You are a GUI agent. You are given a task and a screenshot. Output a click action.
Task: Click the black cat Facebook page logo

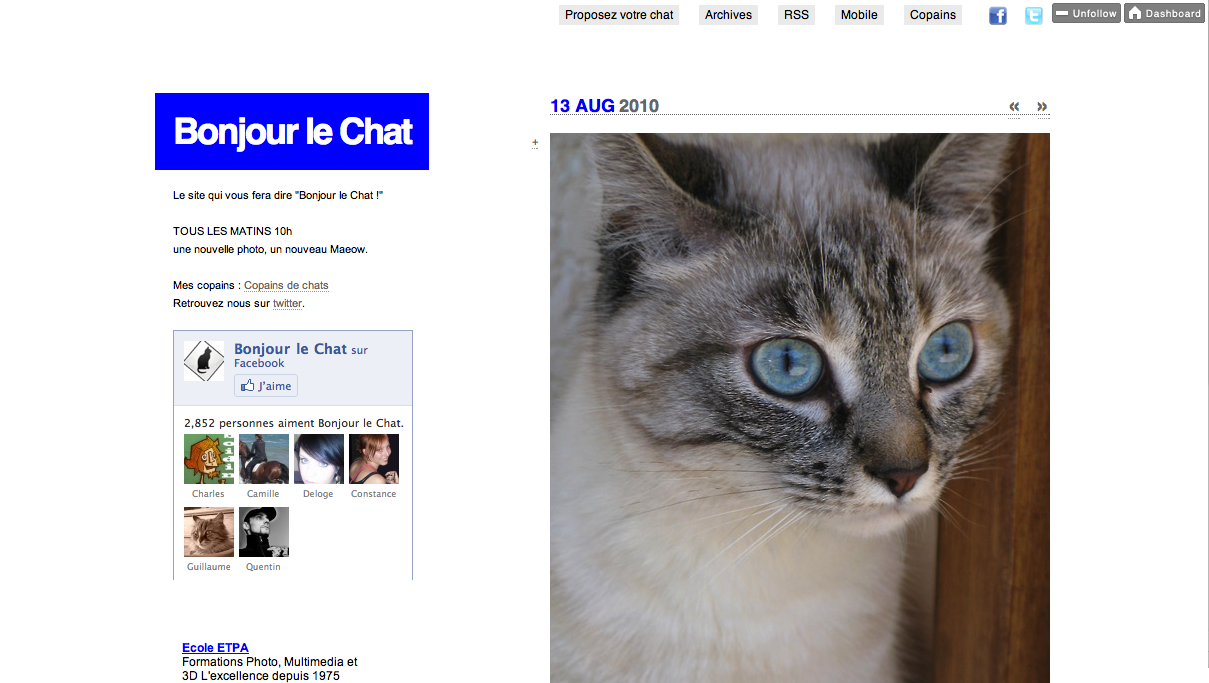pyautogui.click(x=204, y=361)
